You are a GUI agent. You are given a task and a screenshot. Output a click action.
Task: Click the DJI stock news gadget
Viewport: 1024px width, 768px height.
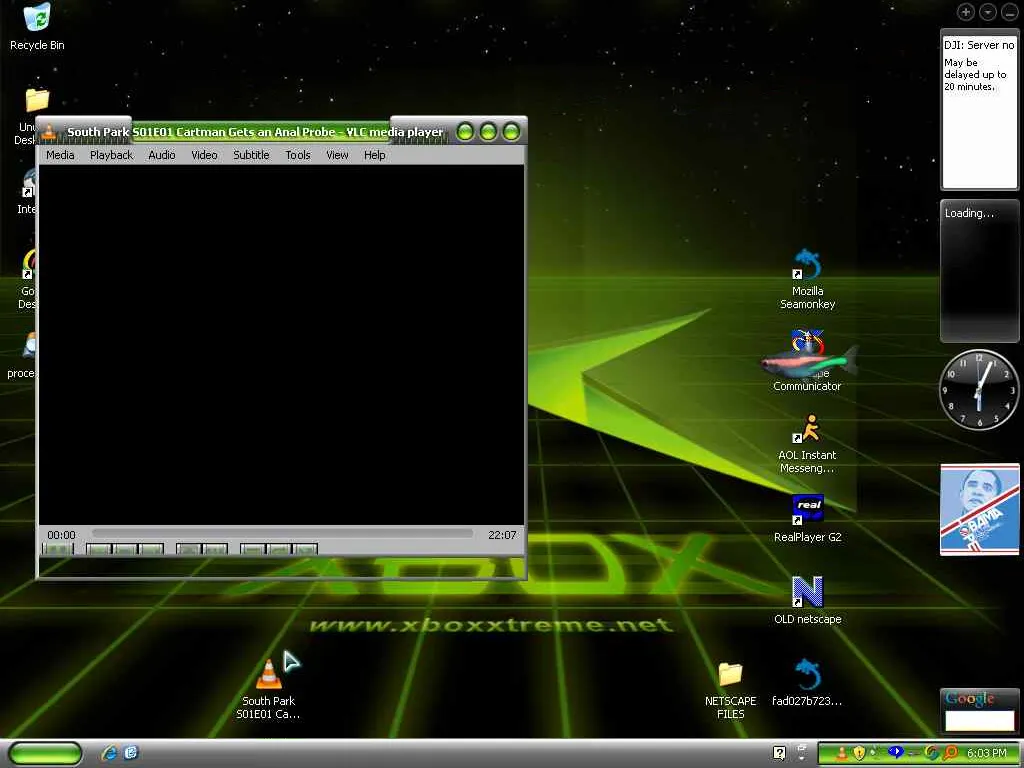click(x=980, y=110)
